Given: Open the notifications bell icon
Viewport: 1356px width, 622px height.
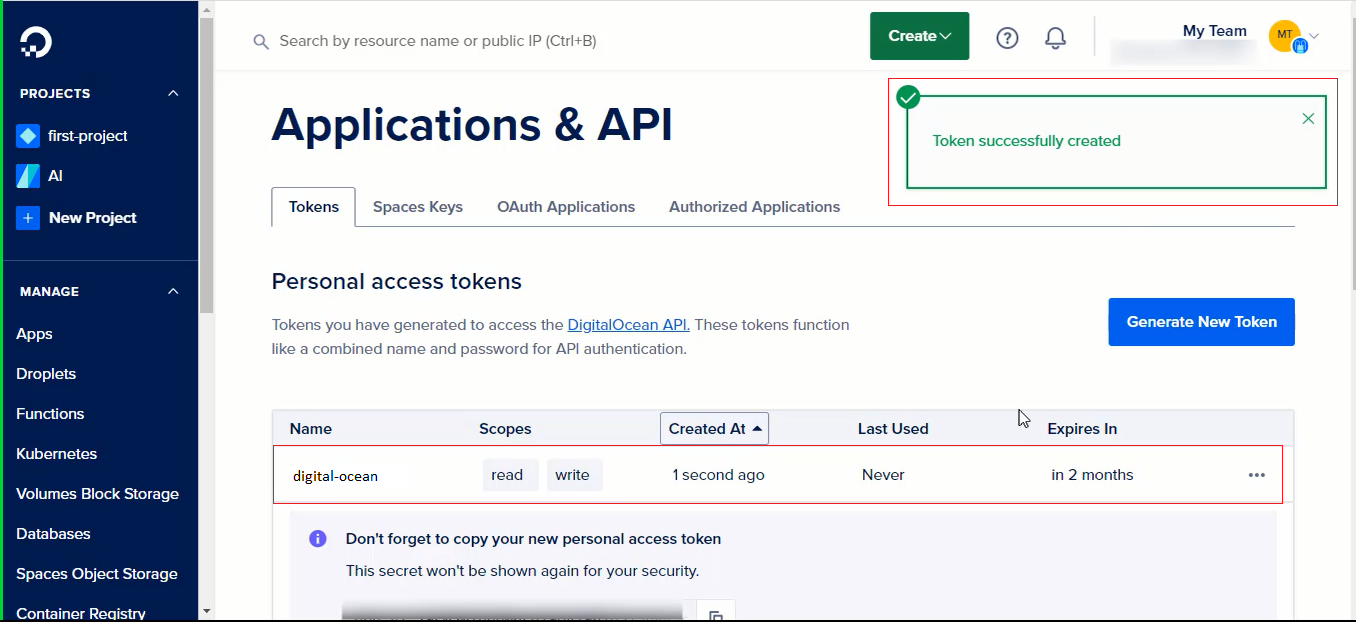Looking at the screenshot, I should click(1055, 38).
